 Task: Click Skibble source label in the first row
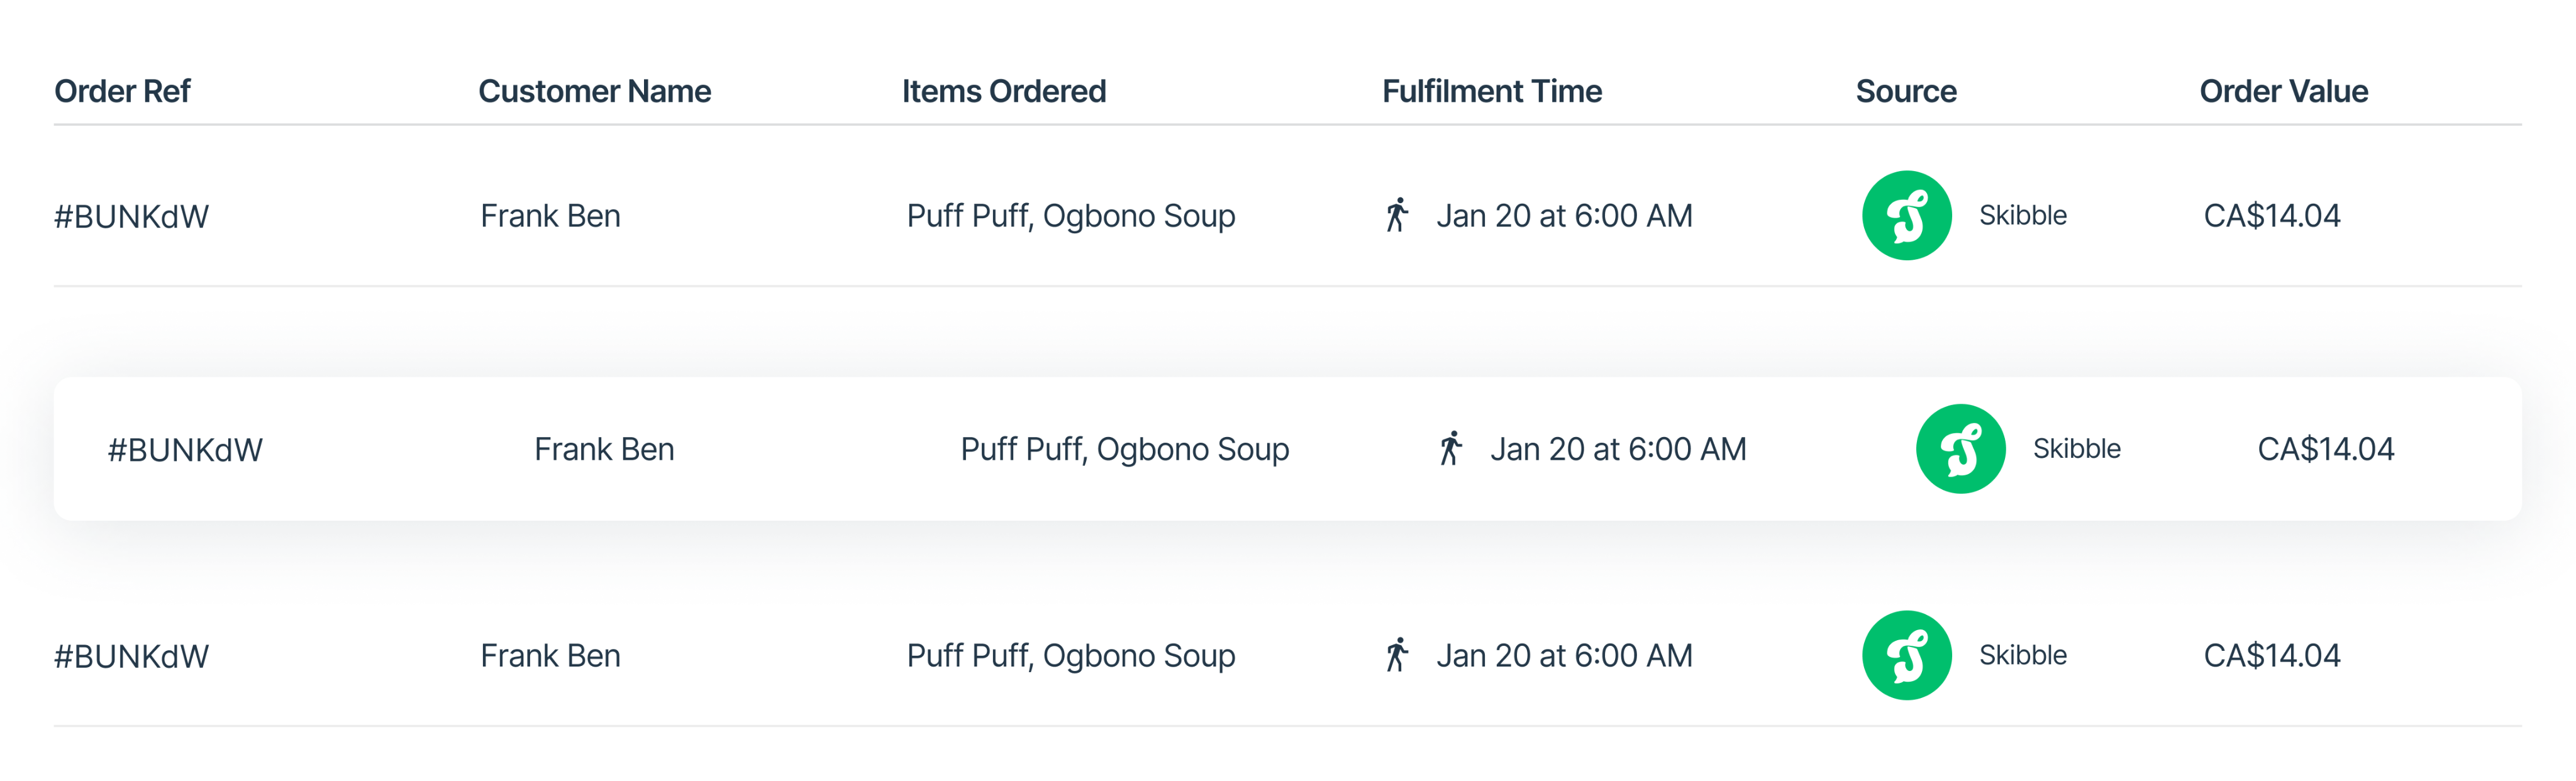tap(2022, 216)
